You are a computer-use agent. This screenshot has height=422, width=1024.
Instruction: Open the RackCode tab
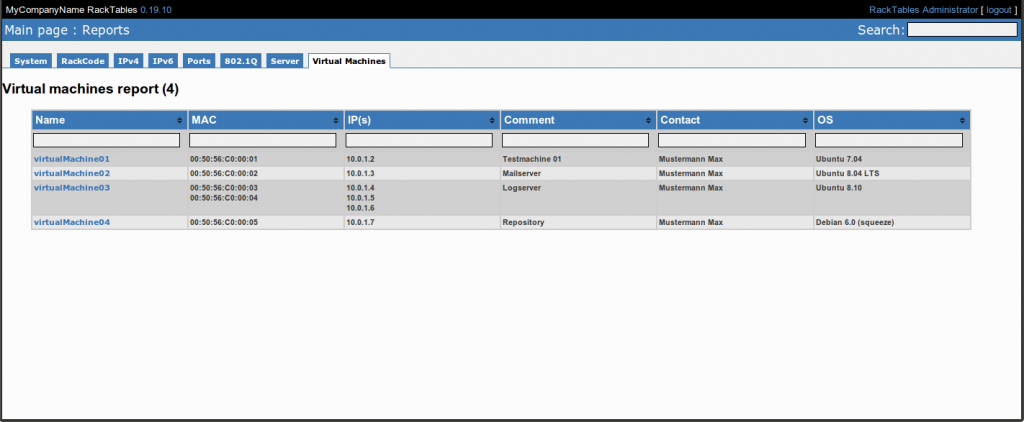click(82, 61)
